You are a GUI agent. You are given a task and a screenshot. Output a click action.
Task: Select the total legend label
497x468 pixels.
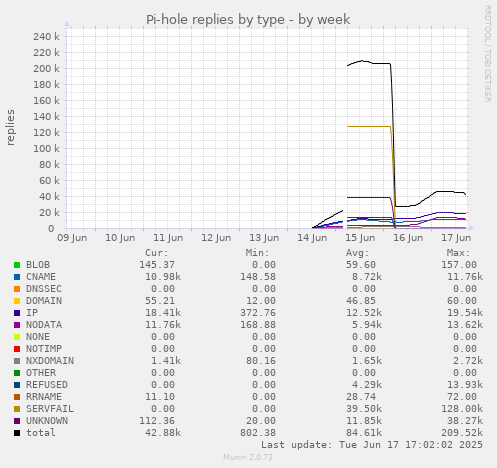(x=41, y=433)
